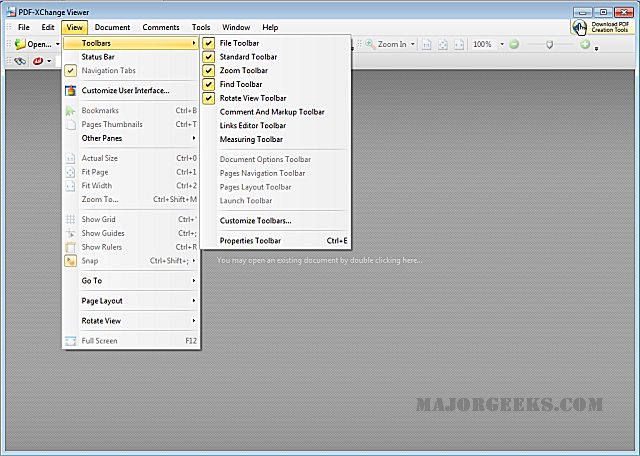Click the Fit Width menu icon
Image resolution: width=640 pixels, height=456 pixels.
[71, 186]
